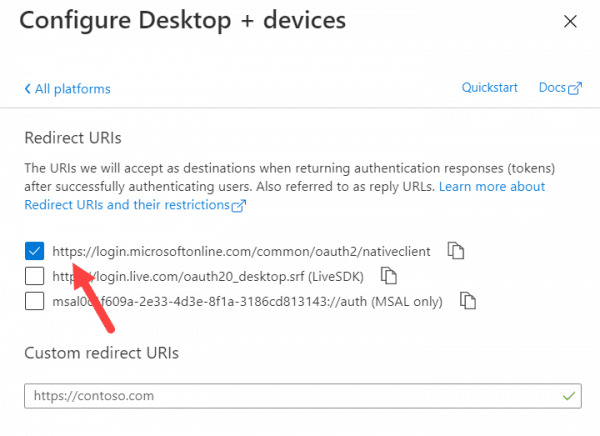Image resolution: width=600 pixels, height=436 pixels.
Task: Click green validation checkmark in URI field
Action: 568,396
